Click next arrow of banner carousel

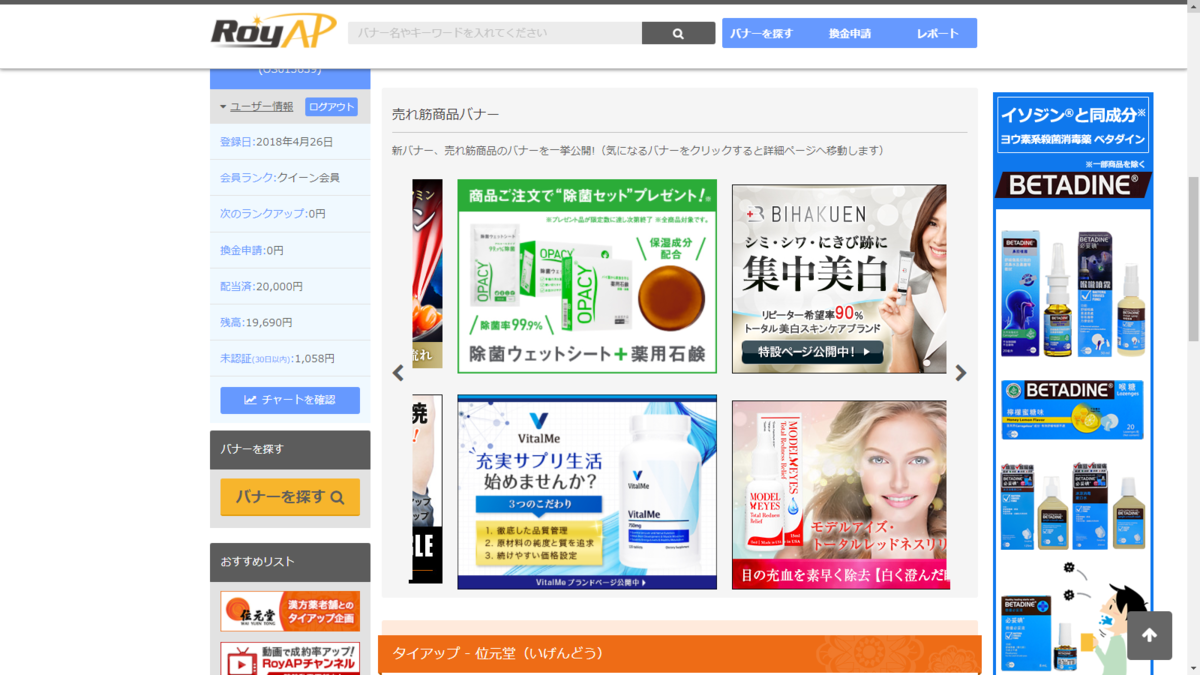click(961, 373)
